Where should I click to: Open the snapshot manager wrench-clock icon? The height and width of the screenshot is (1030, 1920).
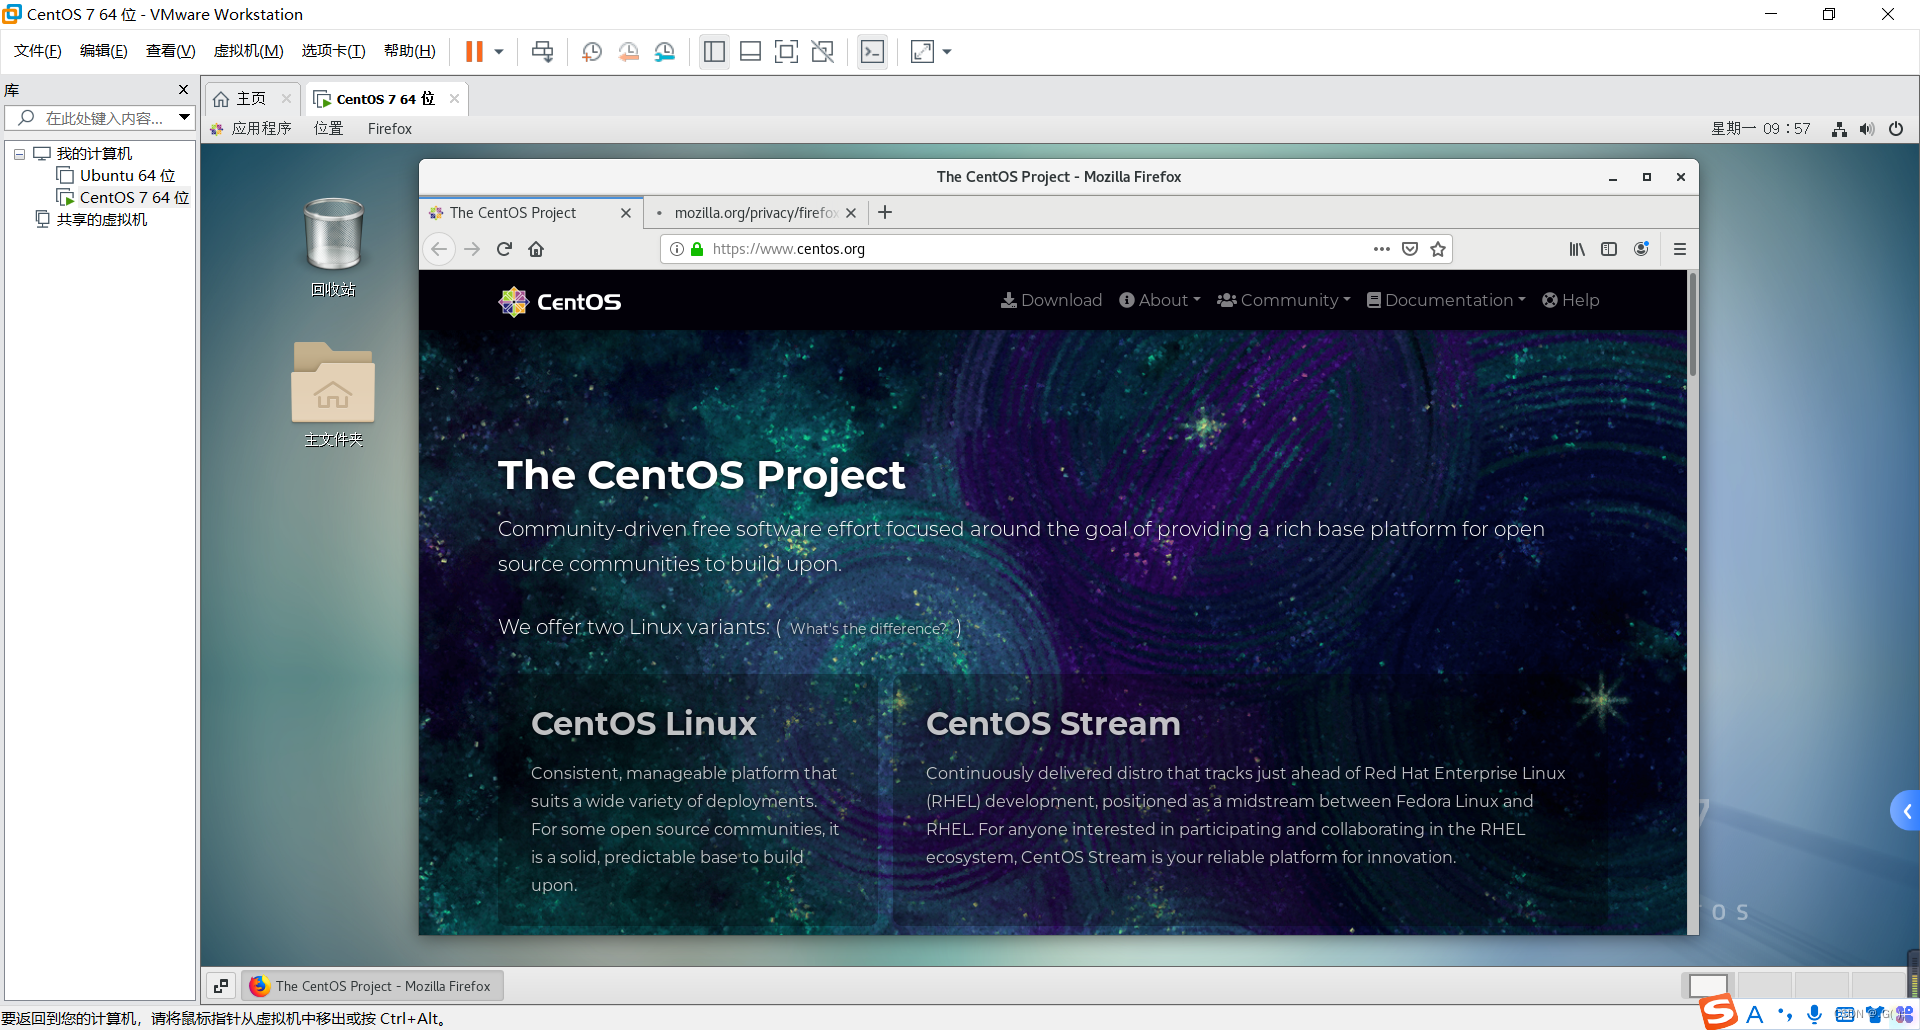pos(665,52)
